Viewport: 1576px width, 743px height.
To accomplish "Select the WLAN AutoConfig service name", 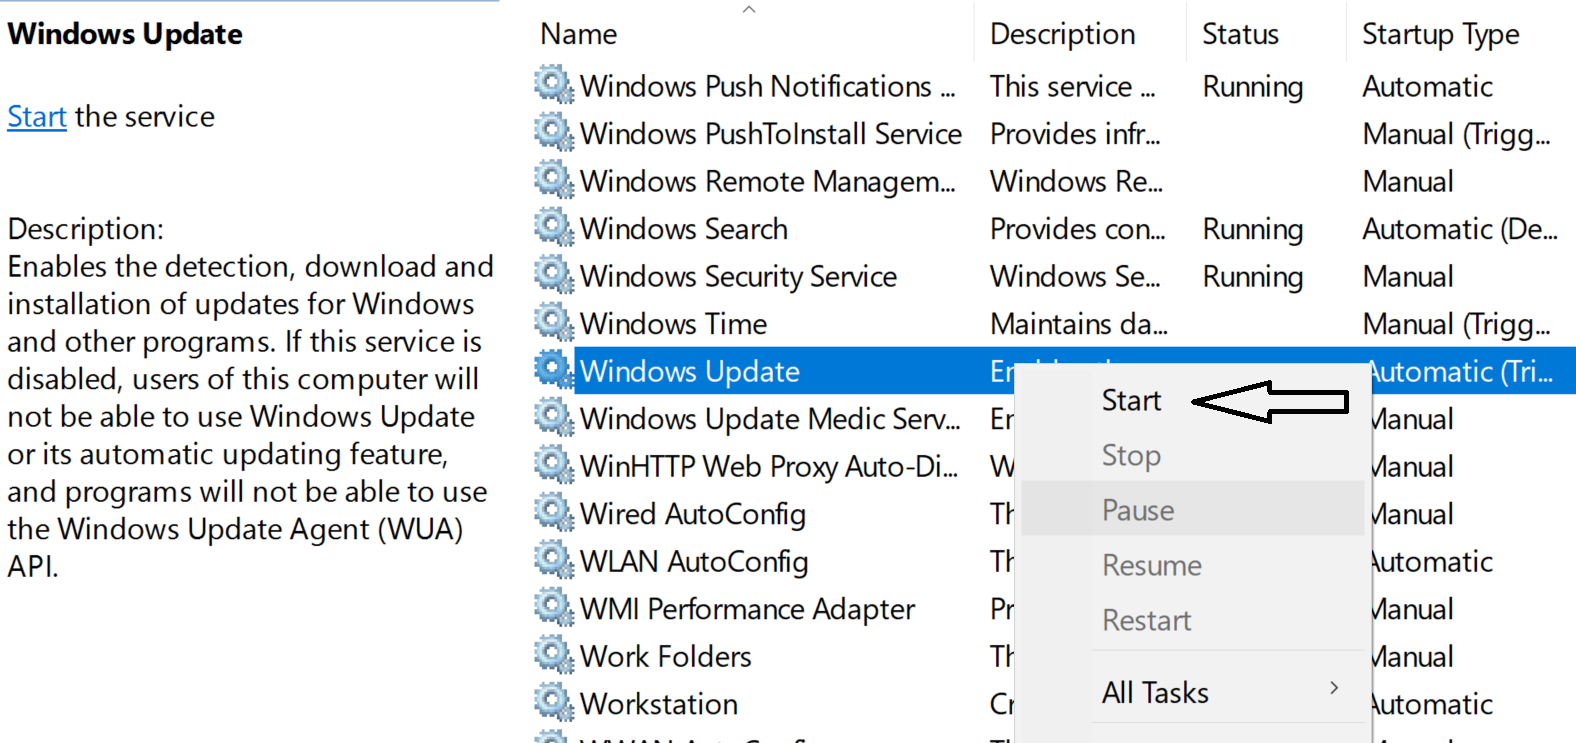I will tap(694, 562).
